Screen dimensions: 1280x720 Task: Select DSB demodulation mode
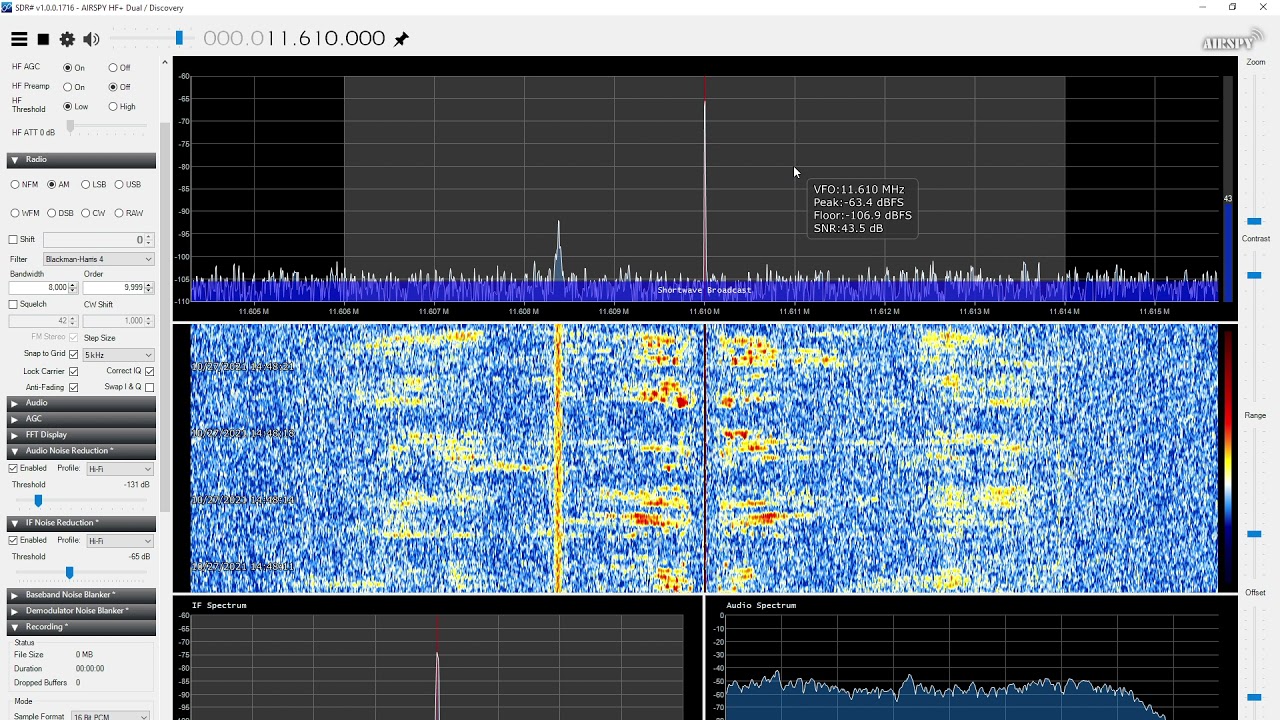click(51, 213)
